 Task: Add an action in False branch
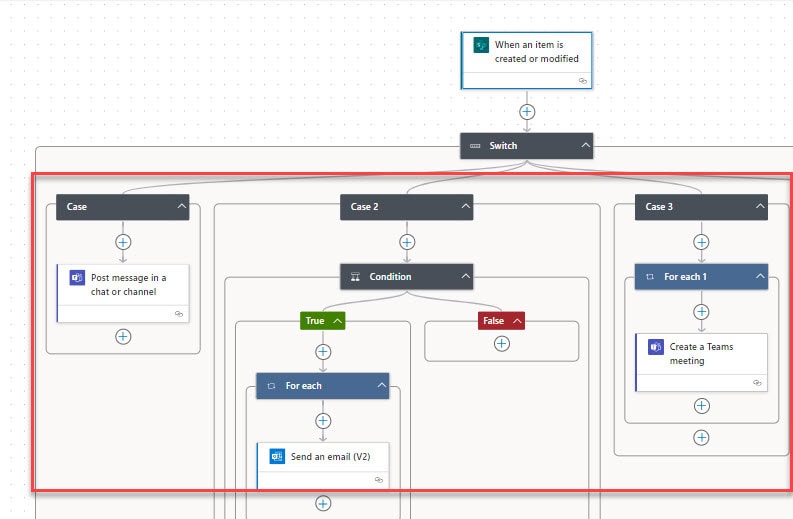click(x=502, y=344)
